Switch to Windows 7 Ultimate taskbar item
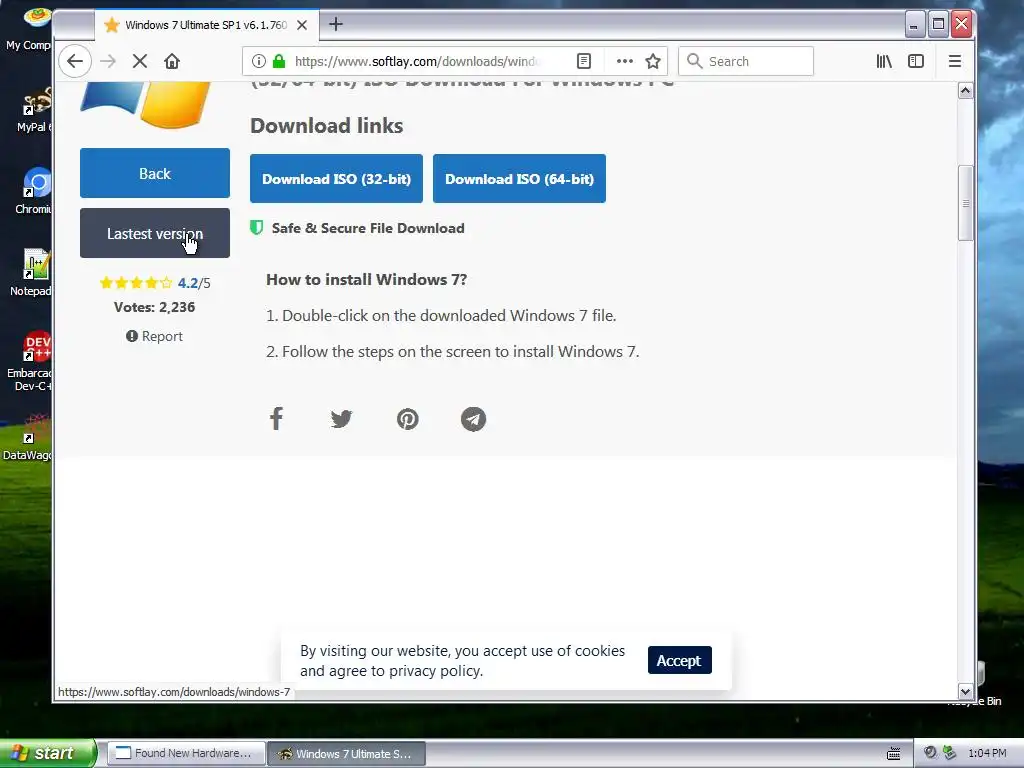Image resolution: width=1024 pixels, height=768 pixels. pyautogui.click(x=347, y=753)
